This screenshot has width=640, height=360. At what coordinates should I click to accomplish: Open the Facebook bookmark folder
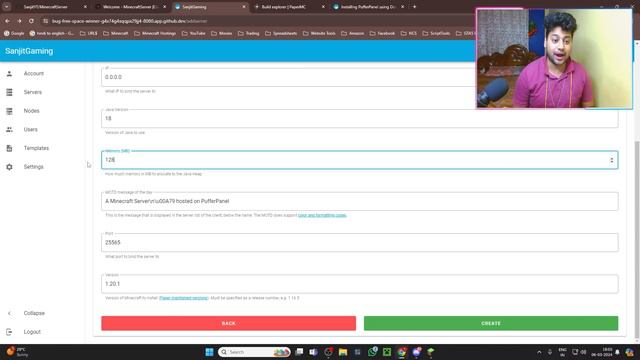(x=382, y=33)
